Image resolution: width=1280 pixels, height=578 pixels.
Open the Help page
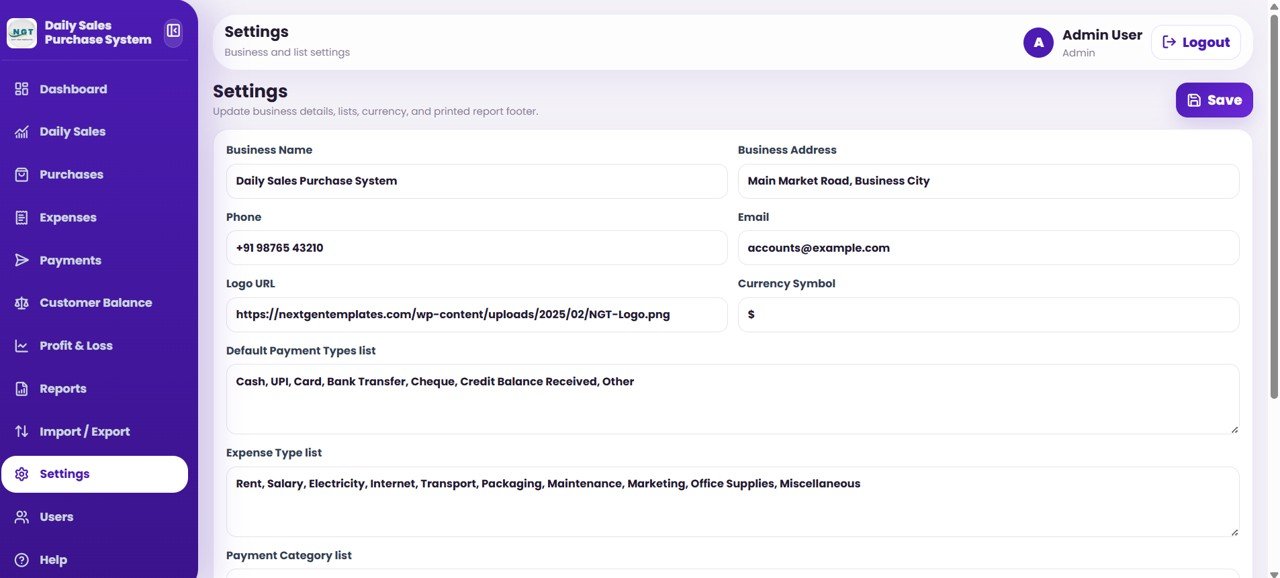[x=94, y=560]
